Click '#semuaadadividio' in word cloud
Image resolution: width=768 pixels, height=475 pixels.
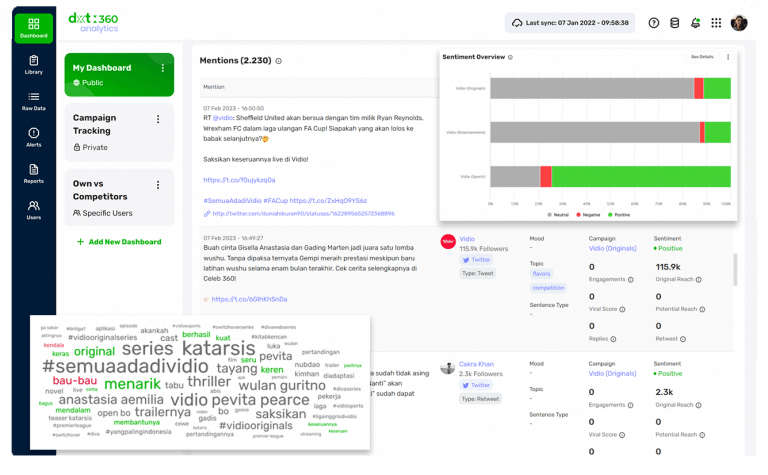pyautogui.click(x=125, y=366)
